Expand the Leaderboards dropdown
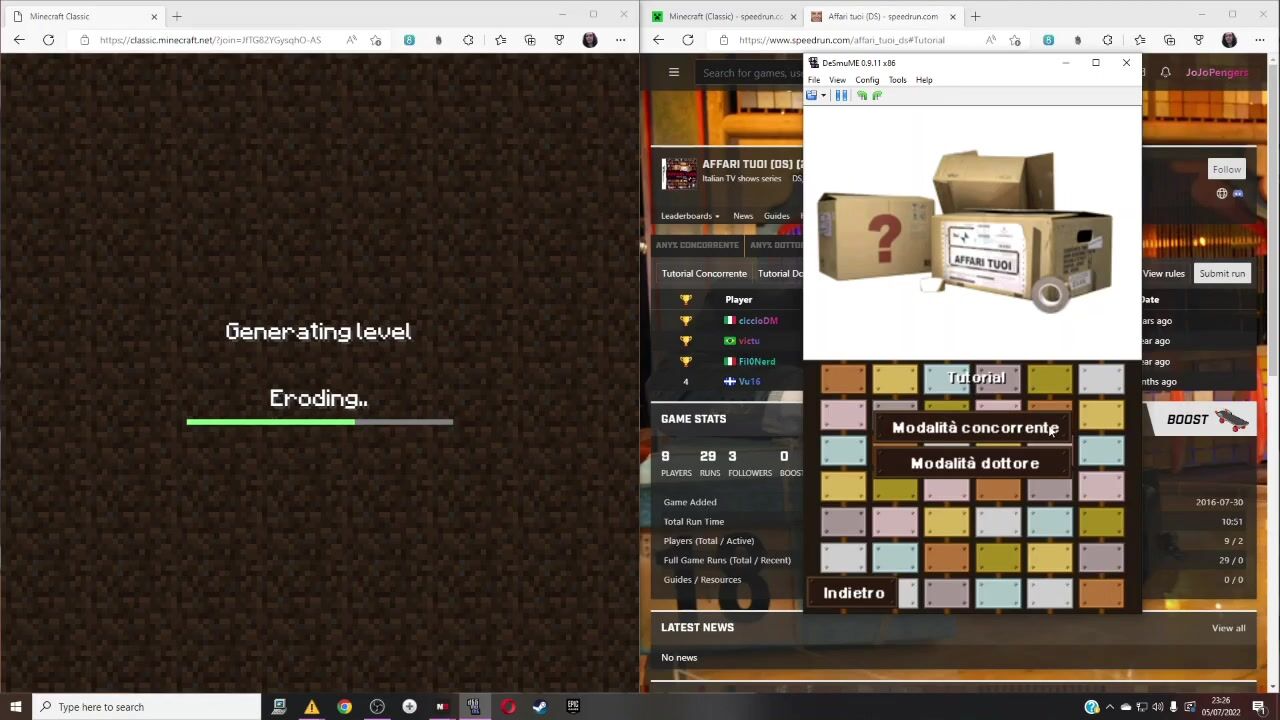The image size is (1280, 720). click(x=690, y=216)
